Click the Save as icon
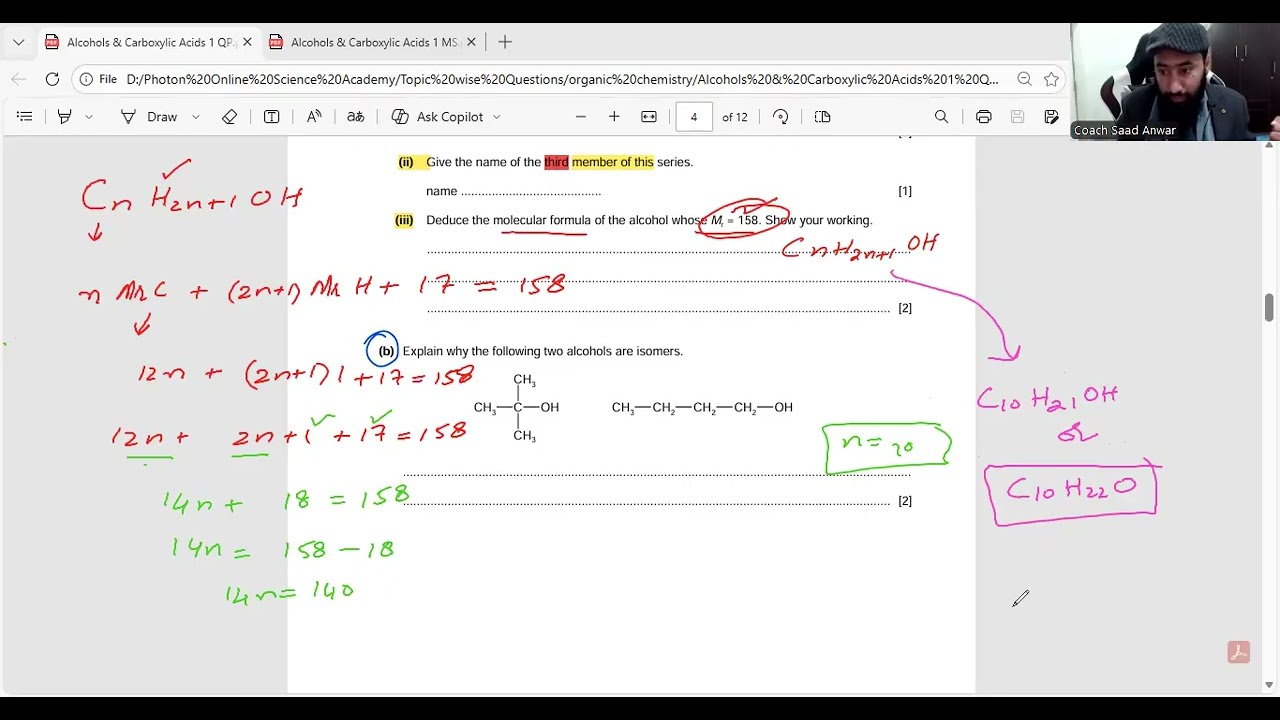Screen dimensions: 1280x720 [1051, 117]
